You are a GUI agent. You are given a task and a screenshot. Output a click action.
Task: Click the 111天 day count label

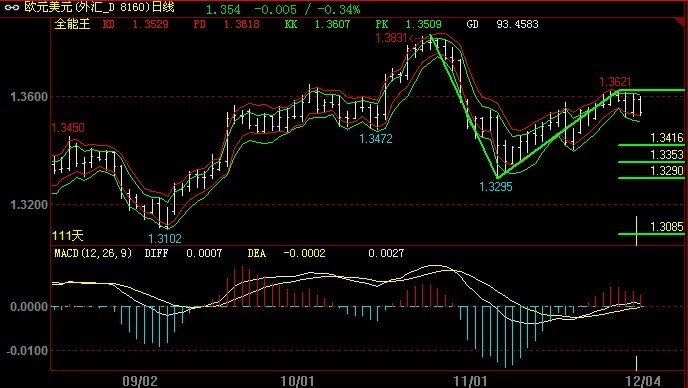click(68, 236)
